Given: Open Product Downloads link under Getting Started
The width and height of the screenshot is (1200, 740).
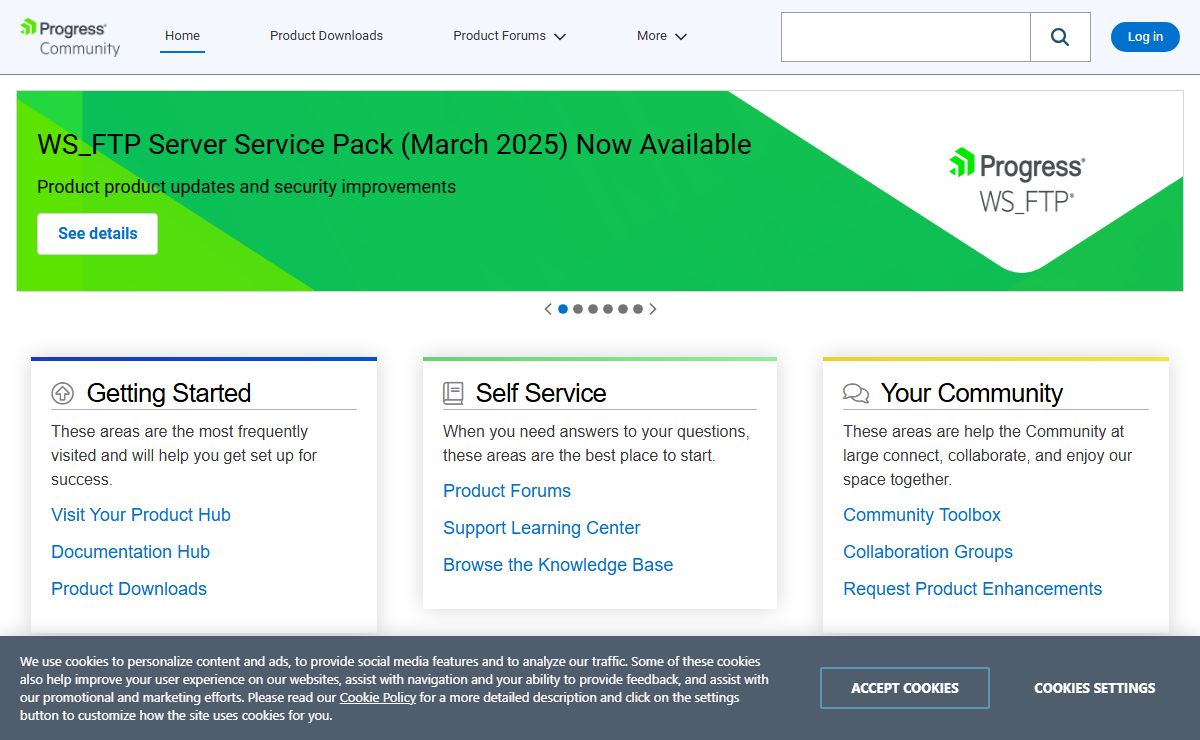Looking at the screenshot, I should click(x=129, y=589).
